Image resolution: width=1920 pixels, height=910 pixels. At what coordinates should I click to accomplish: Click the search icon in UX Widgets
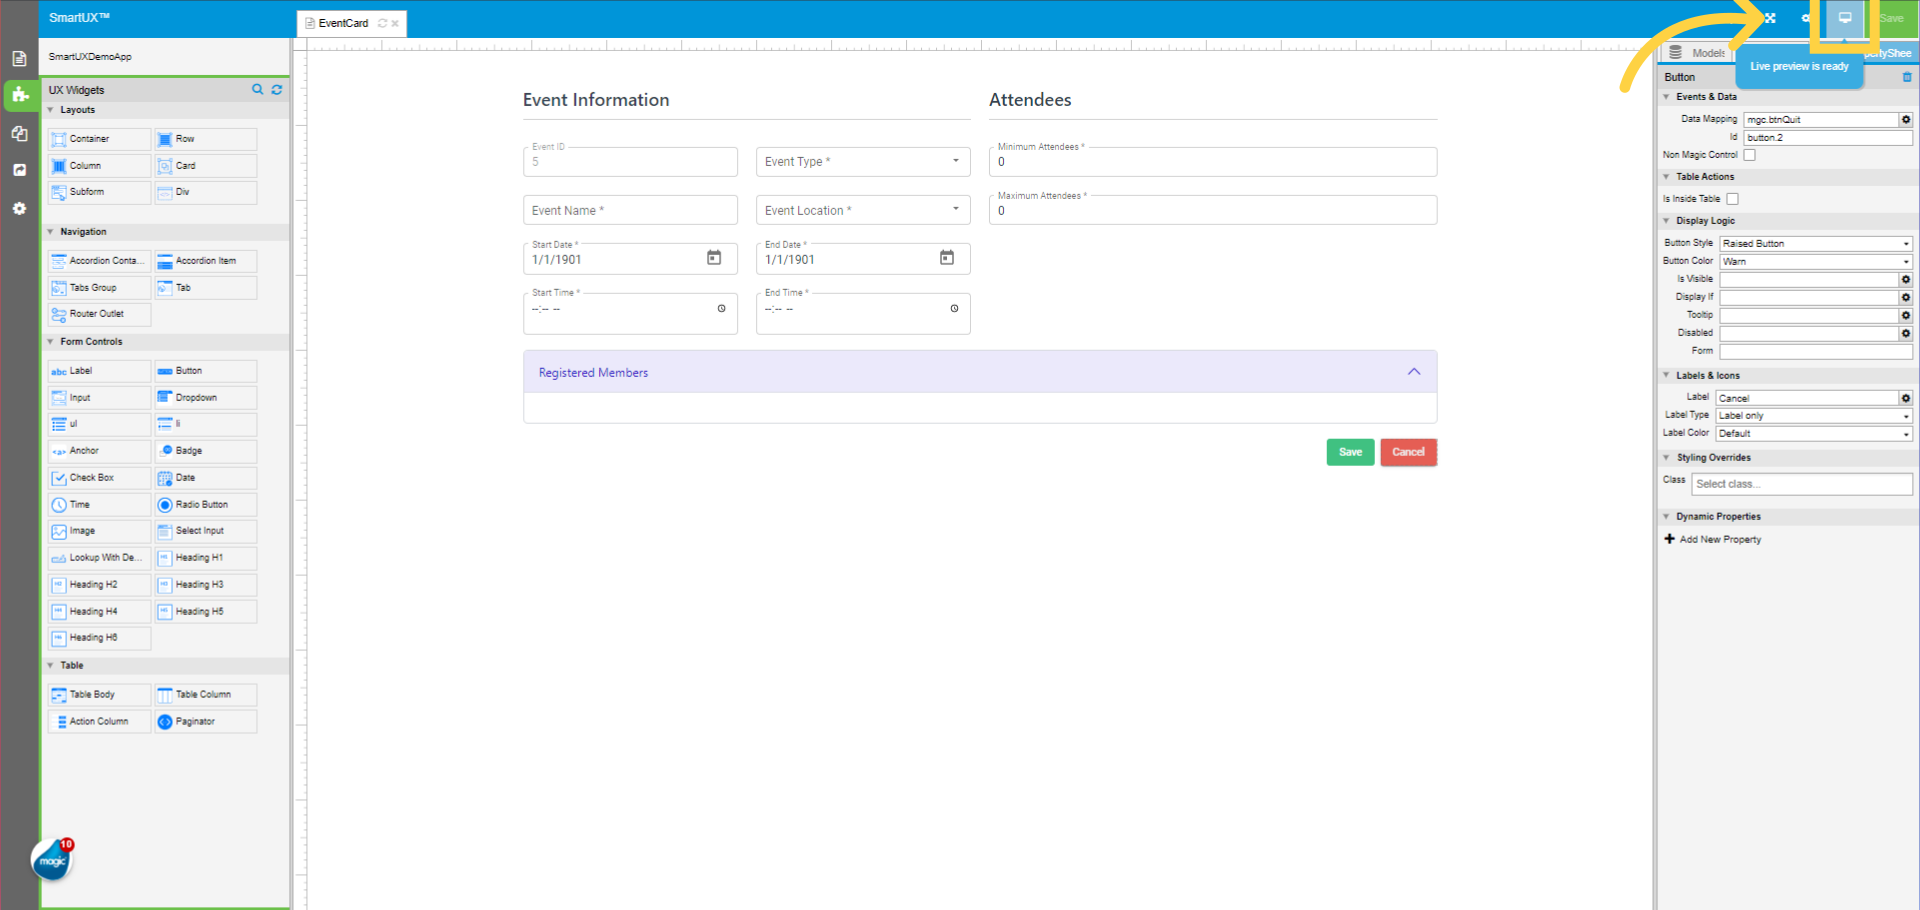pos(257,90)
